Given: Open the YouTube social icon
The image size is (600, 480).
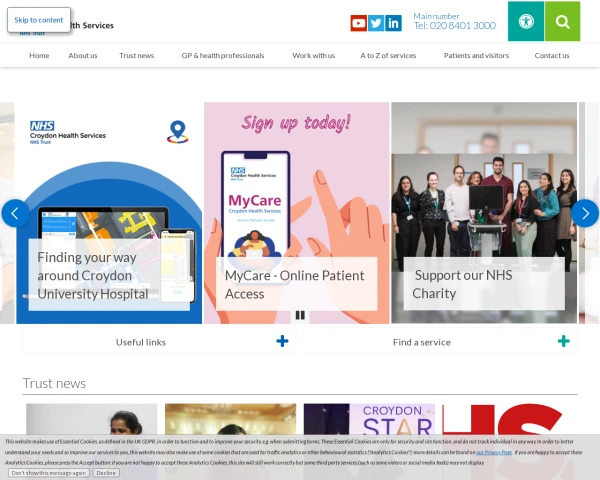Looking at the screenshot, I should pos(359,23).
